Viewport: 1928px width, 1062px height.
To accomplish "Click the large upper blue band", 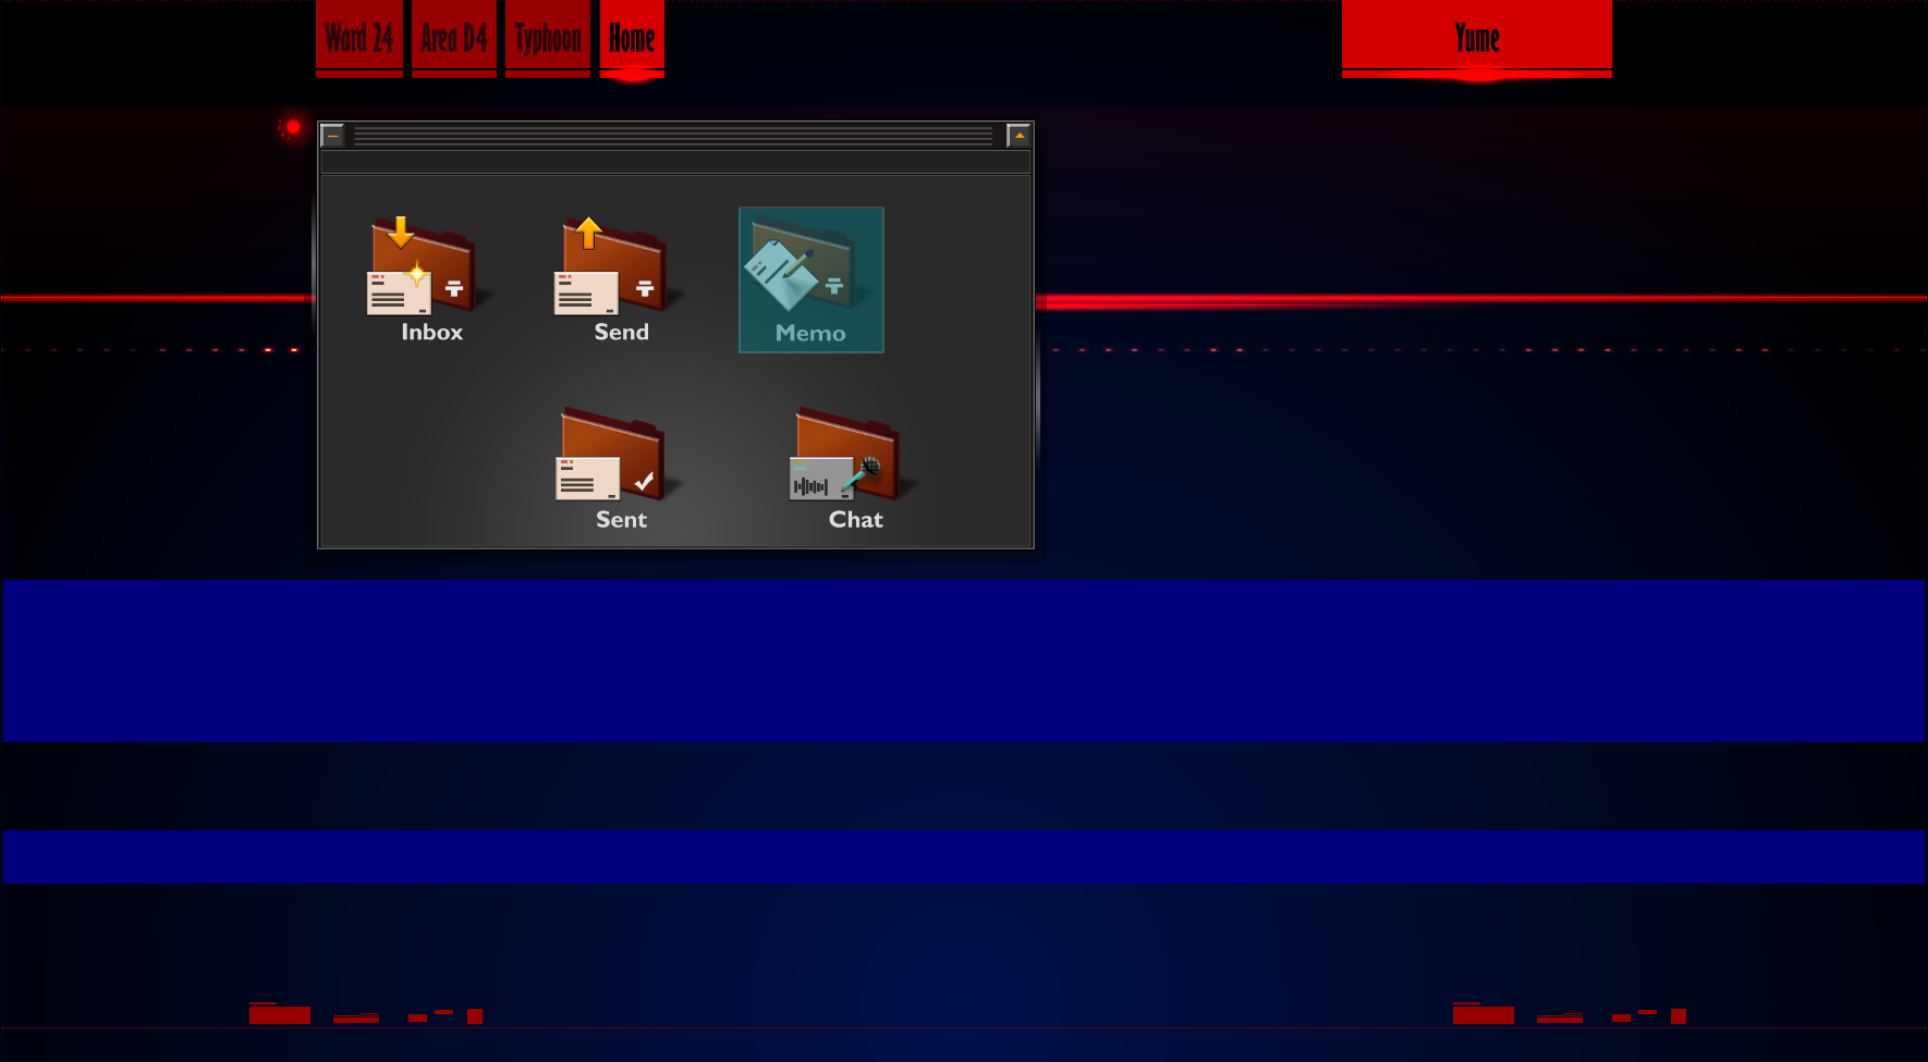I will [x=964, y=660].
